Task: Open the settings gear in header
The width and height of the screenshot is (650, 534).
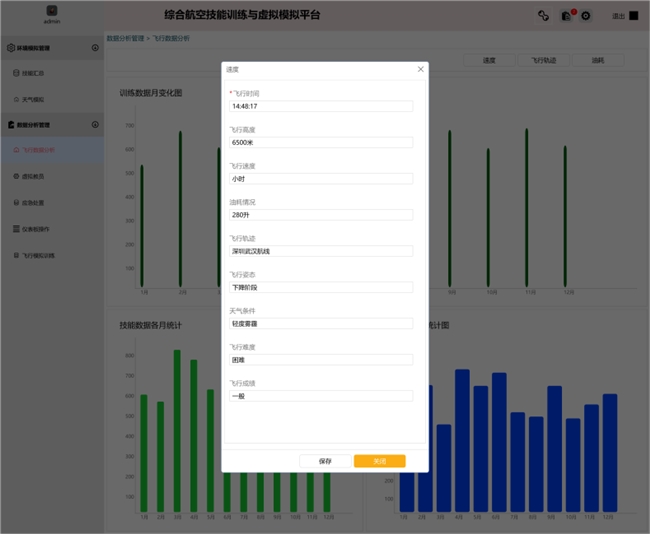Action: [586, 16]
